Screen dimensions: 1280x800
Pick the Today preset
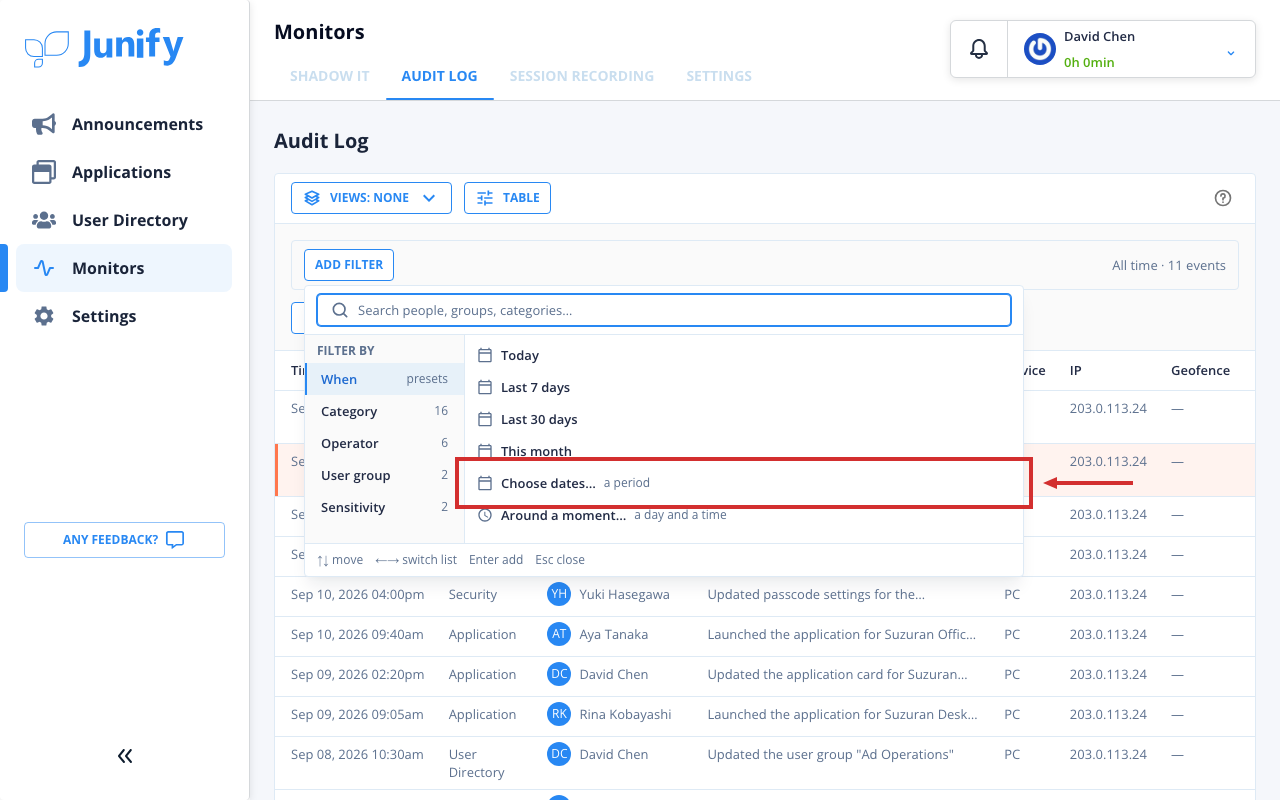744,355
